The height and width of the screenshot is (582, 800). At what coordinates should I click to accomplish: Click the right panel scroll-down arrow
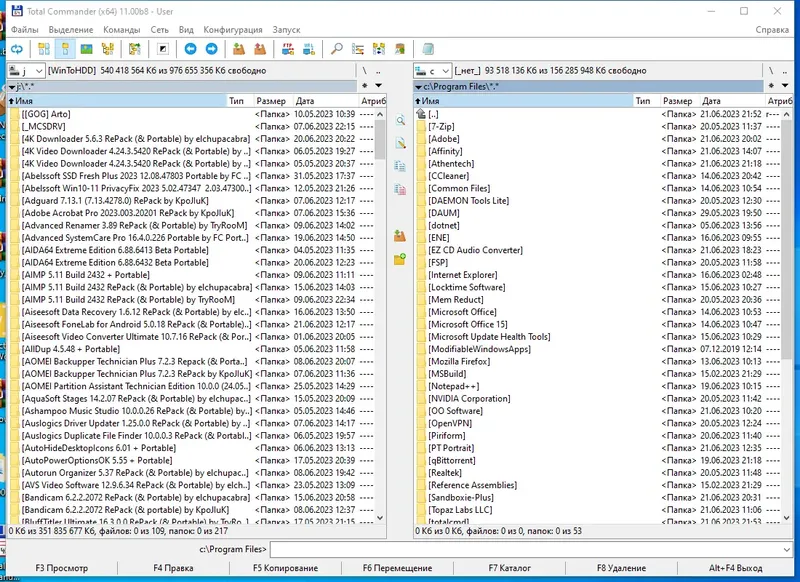(786, 518)
